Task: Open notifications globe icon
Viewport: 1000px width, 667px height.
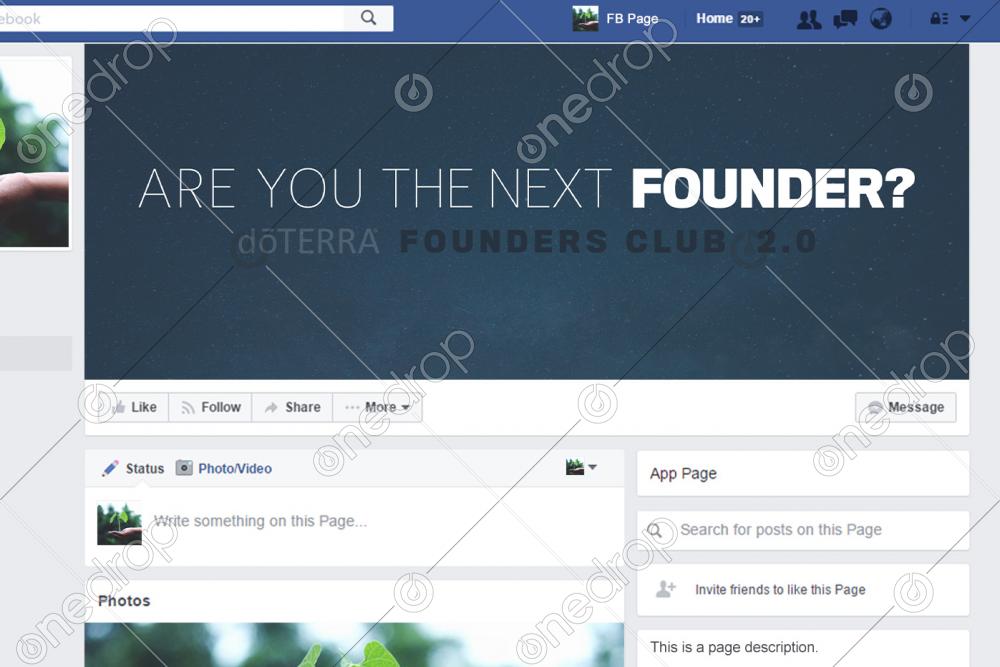Action: tap(881, 19)
